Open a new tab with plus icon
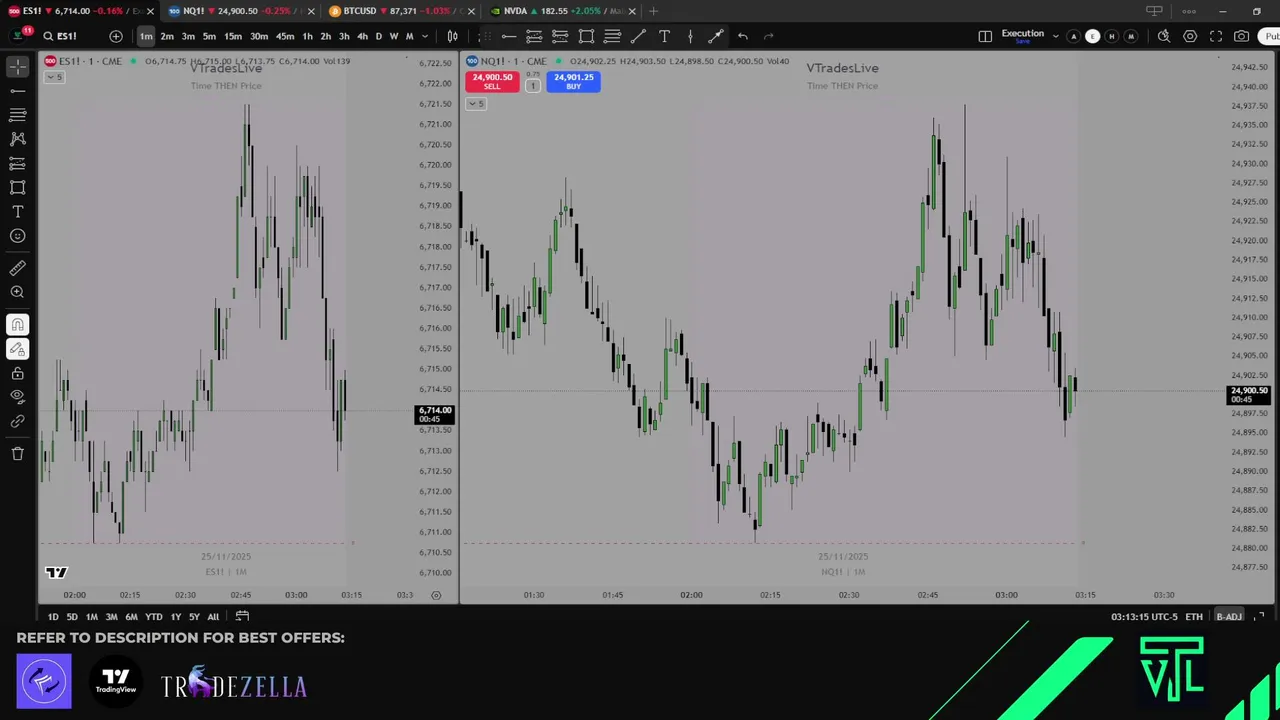This screenshot has height=720, width=1280. tap(653, 11)
